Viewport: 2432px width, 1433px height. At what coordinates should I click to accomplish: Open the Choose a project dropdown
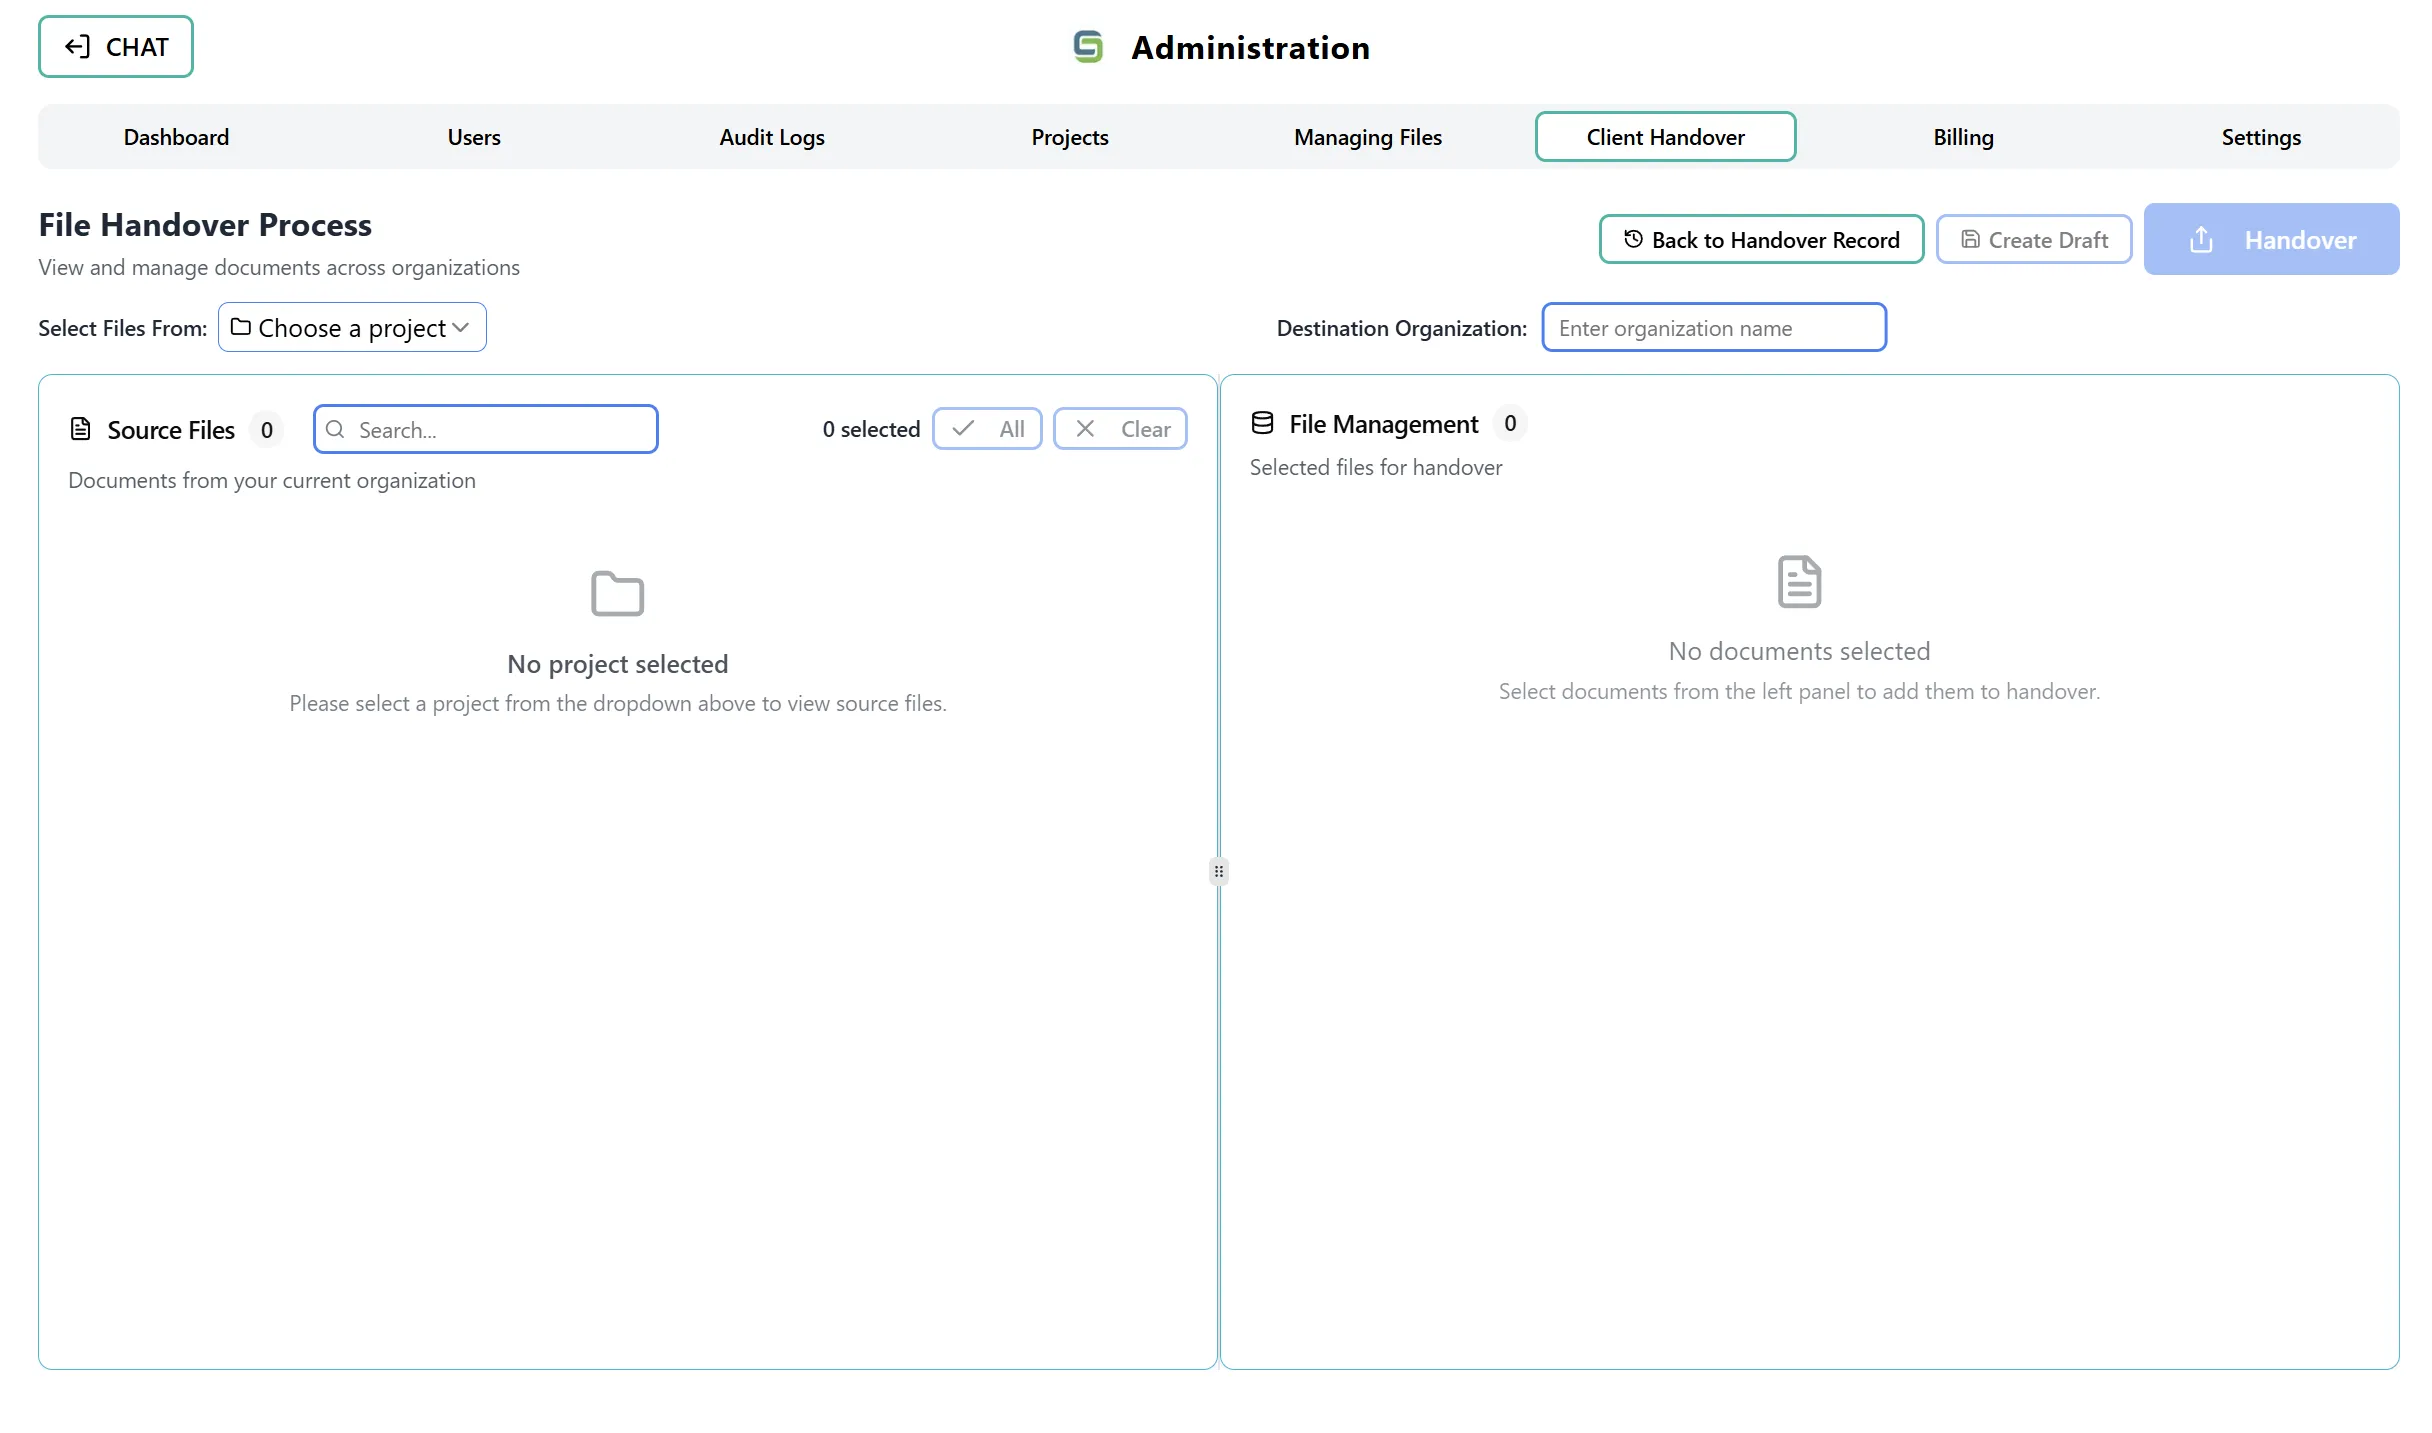[352, 327]
